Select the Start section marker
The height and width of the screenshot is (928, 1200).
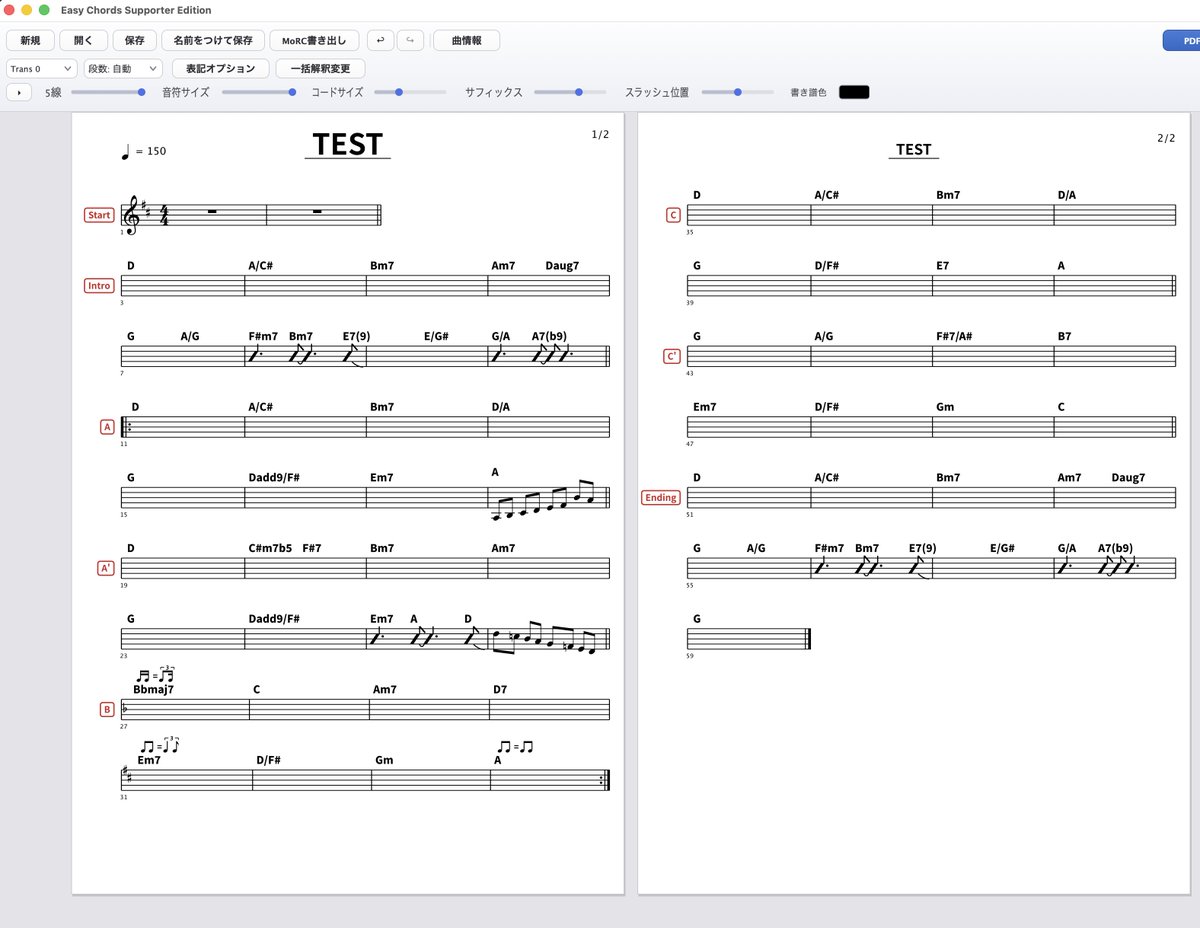click(99, 215)
